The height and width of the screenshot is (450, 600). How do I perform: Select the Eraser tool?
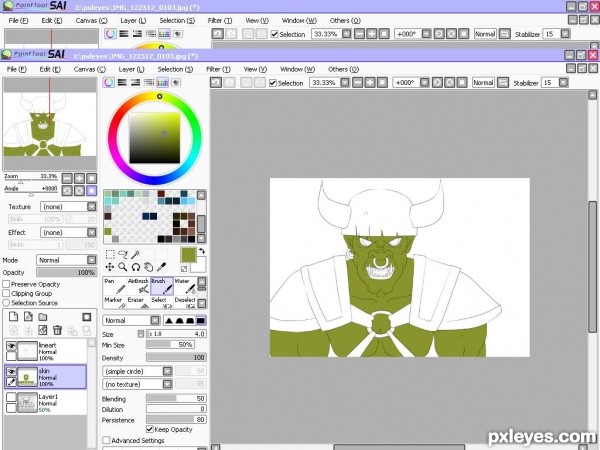point(138,302)
